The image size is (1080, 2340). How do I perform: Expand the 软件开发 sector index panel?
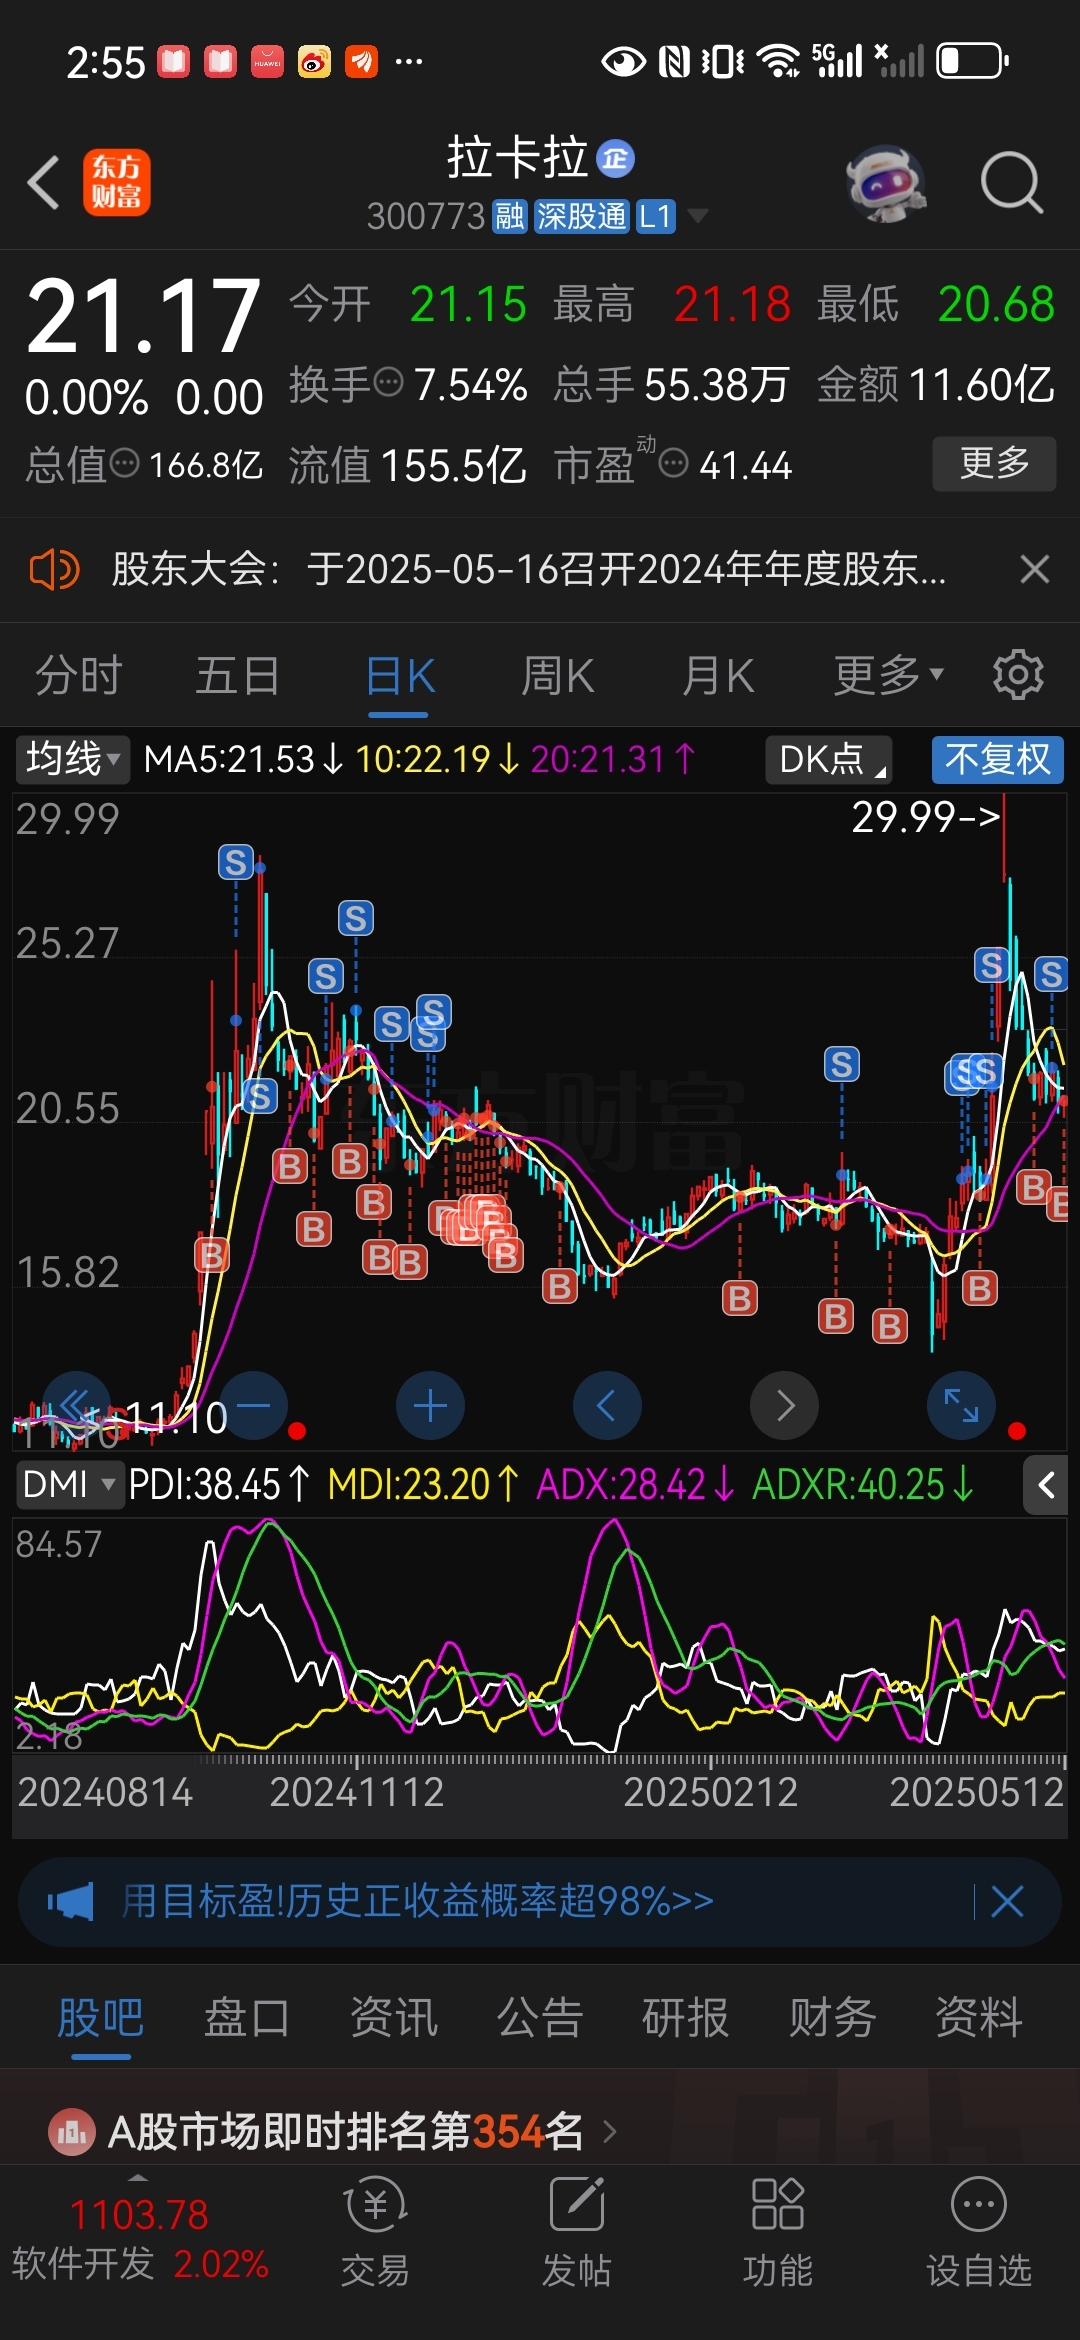point(140,2236)
